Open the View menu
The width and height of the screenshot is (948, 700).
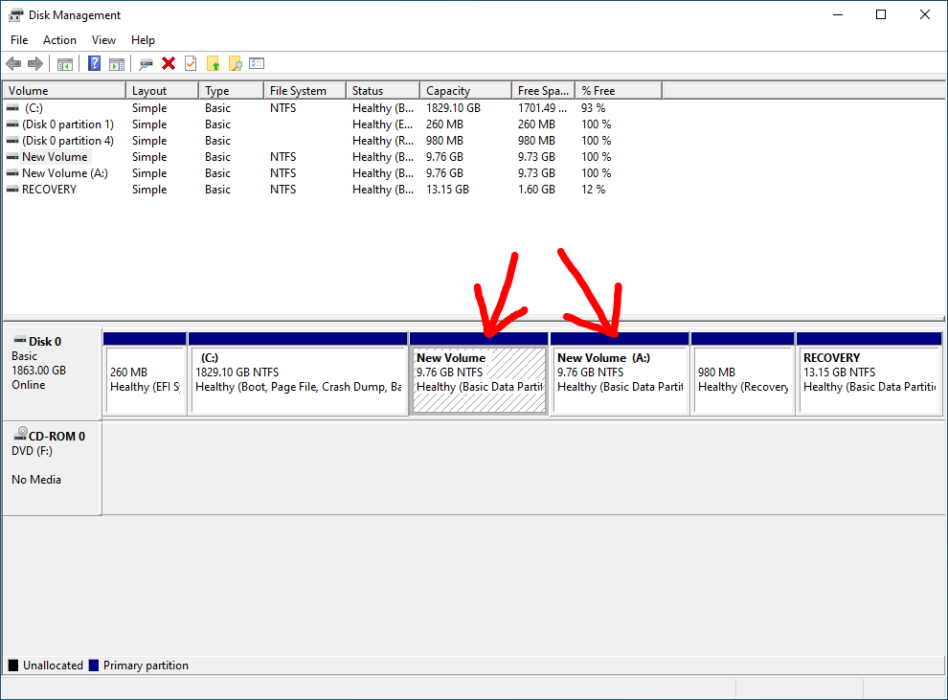103,40
